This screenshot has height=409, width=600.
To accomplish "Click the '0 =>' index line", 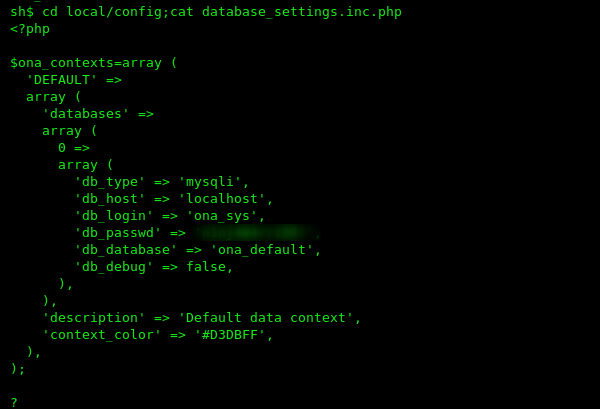I will (x=74, y=148).
